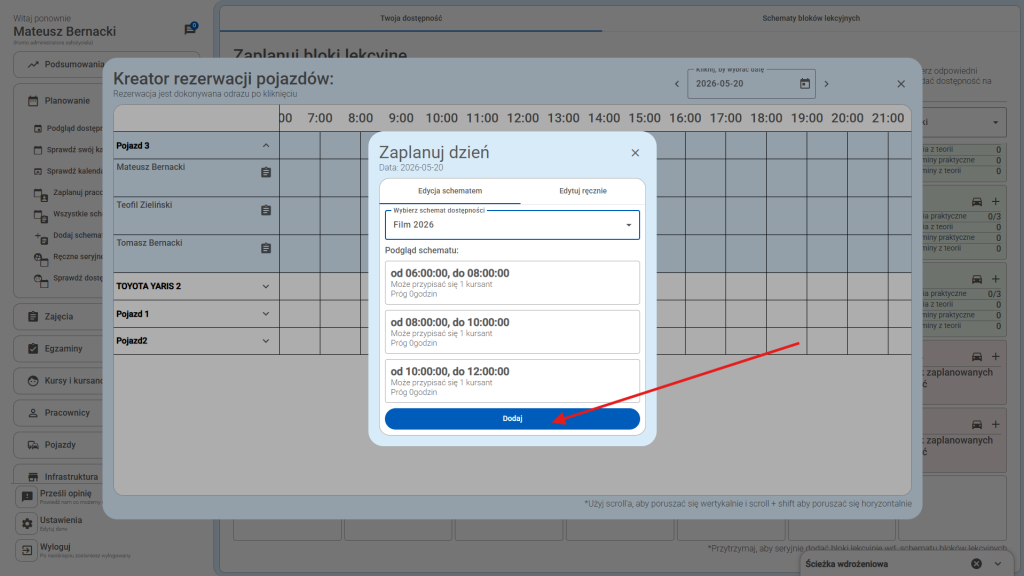1024x576 pixels.
Task: Dismiss the Ścieżka wdrożeniowa panel with X
Action: (x=977, y=564)
